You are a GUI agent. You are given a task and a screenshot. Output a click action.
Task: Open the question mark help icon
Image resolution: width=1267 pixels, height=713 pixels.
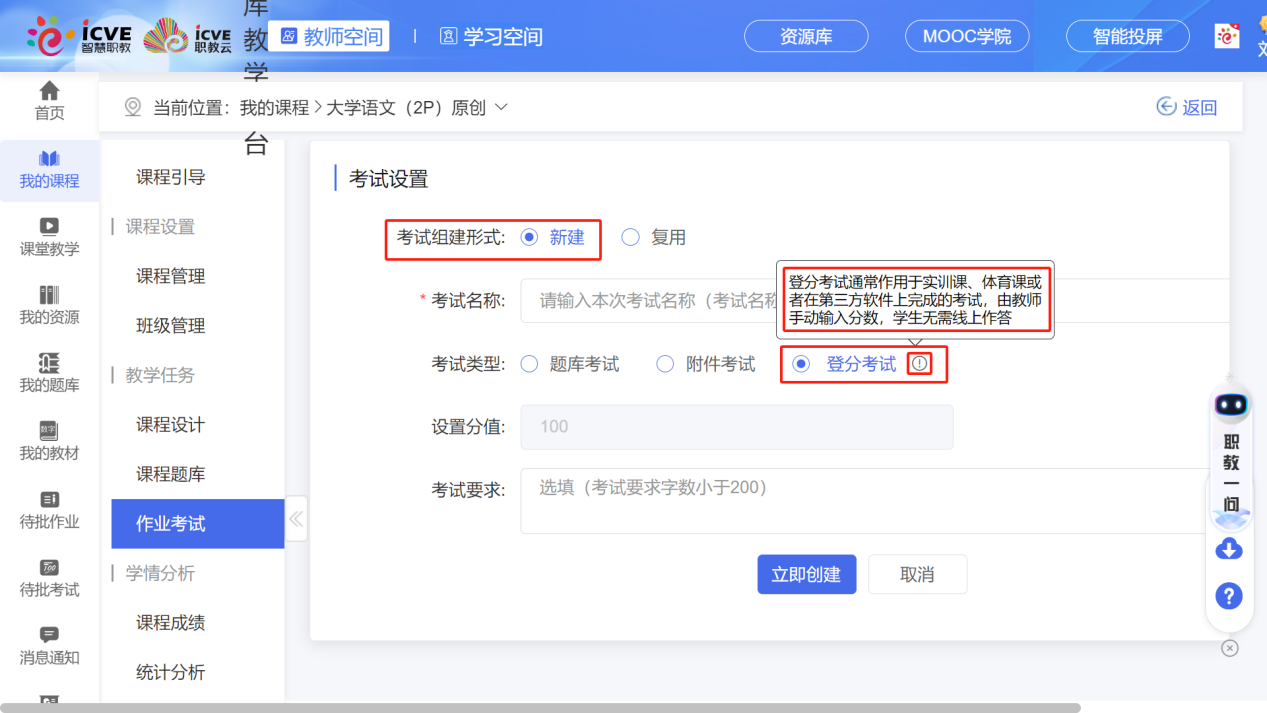coord(1229,596)
